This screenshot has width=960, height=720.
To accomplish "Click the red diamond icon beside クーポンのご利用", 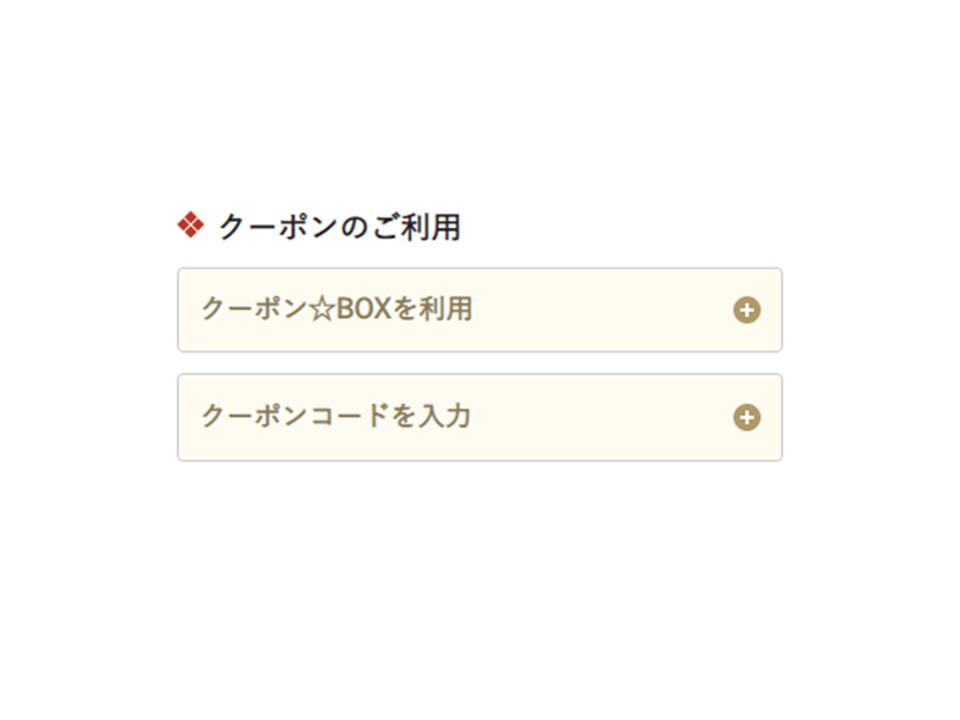I will point(190,226).
